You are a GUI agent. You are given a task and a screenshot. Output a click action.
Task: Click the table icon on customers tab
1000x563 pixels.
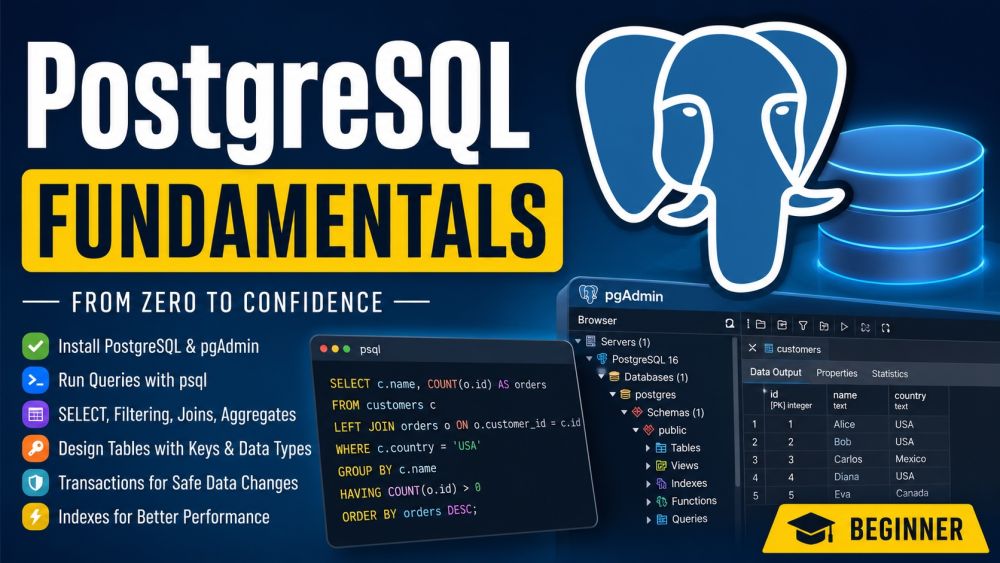768,348
